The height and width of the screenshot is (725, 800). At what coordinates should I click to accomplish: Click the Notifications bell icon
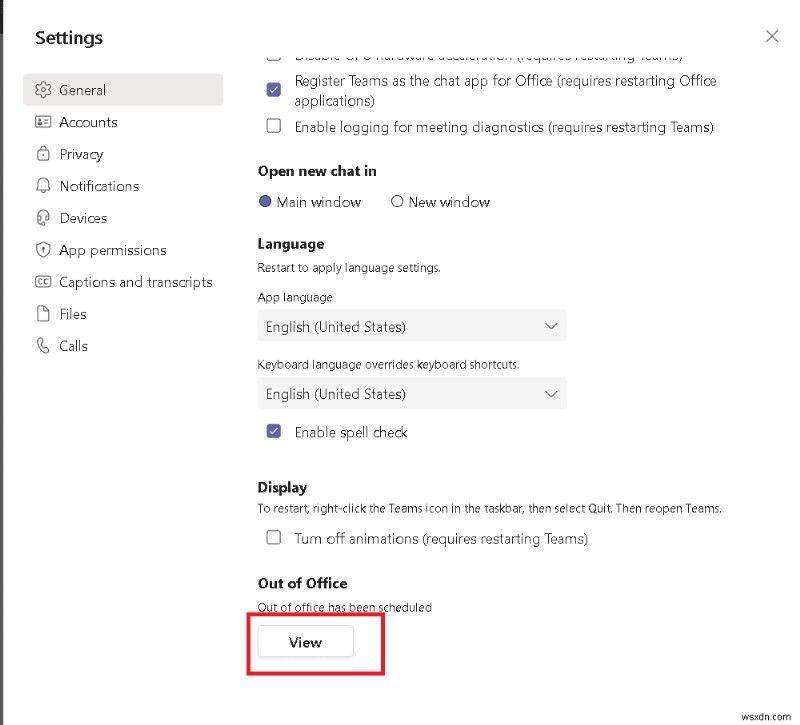click(43, 186)
